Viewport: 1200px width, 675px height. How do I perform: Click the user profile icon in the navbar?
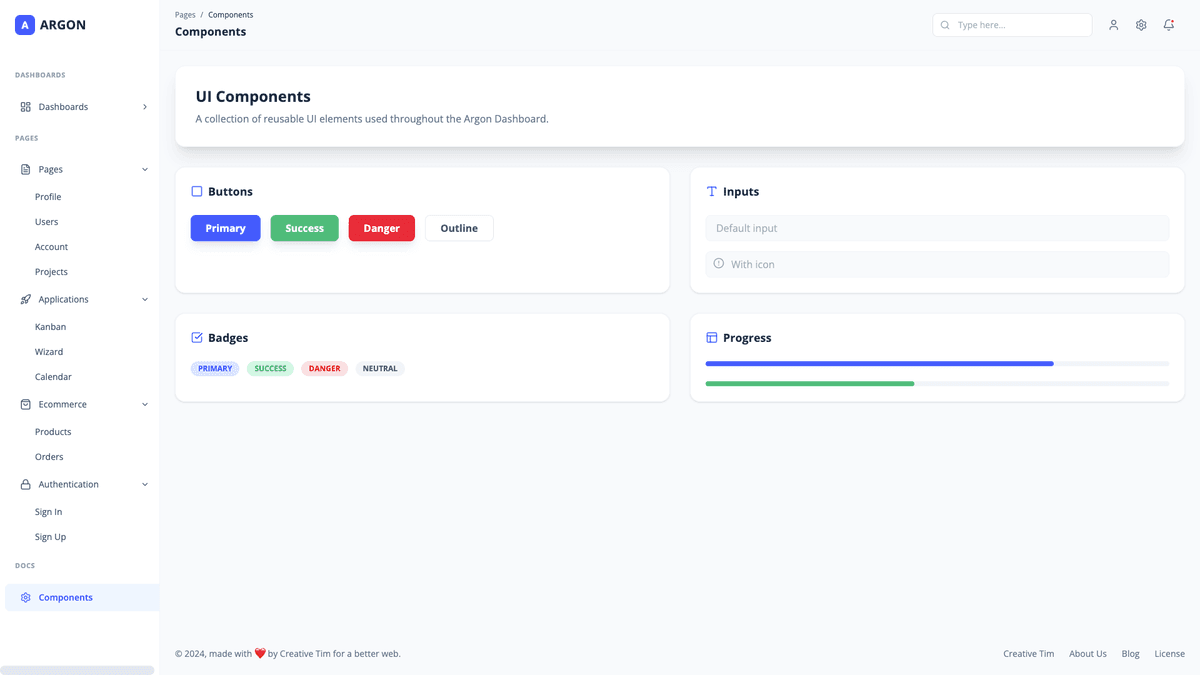(1113, 24)
